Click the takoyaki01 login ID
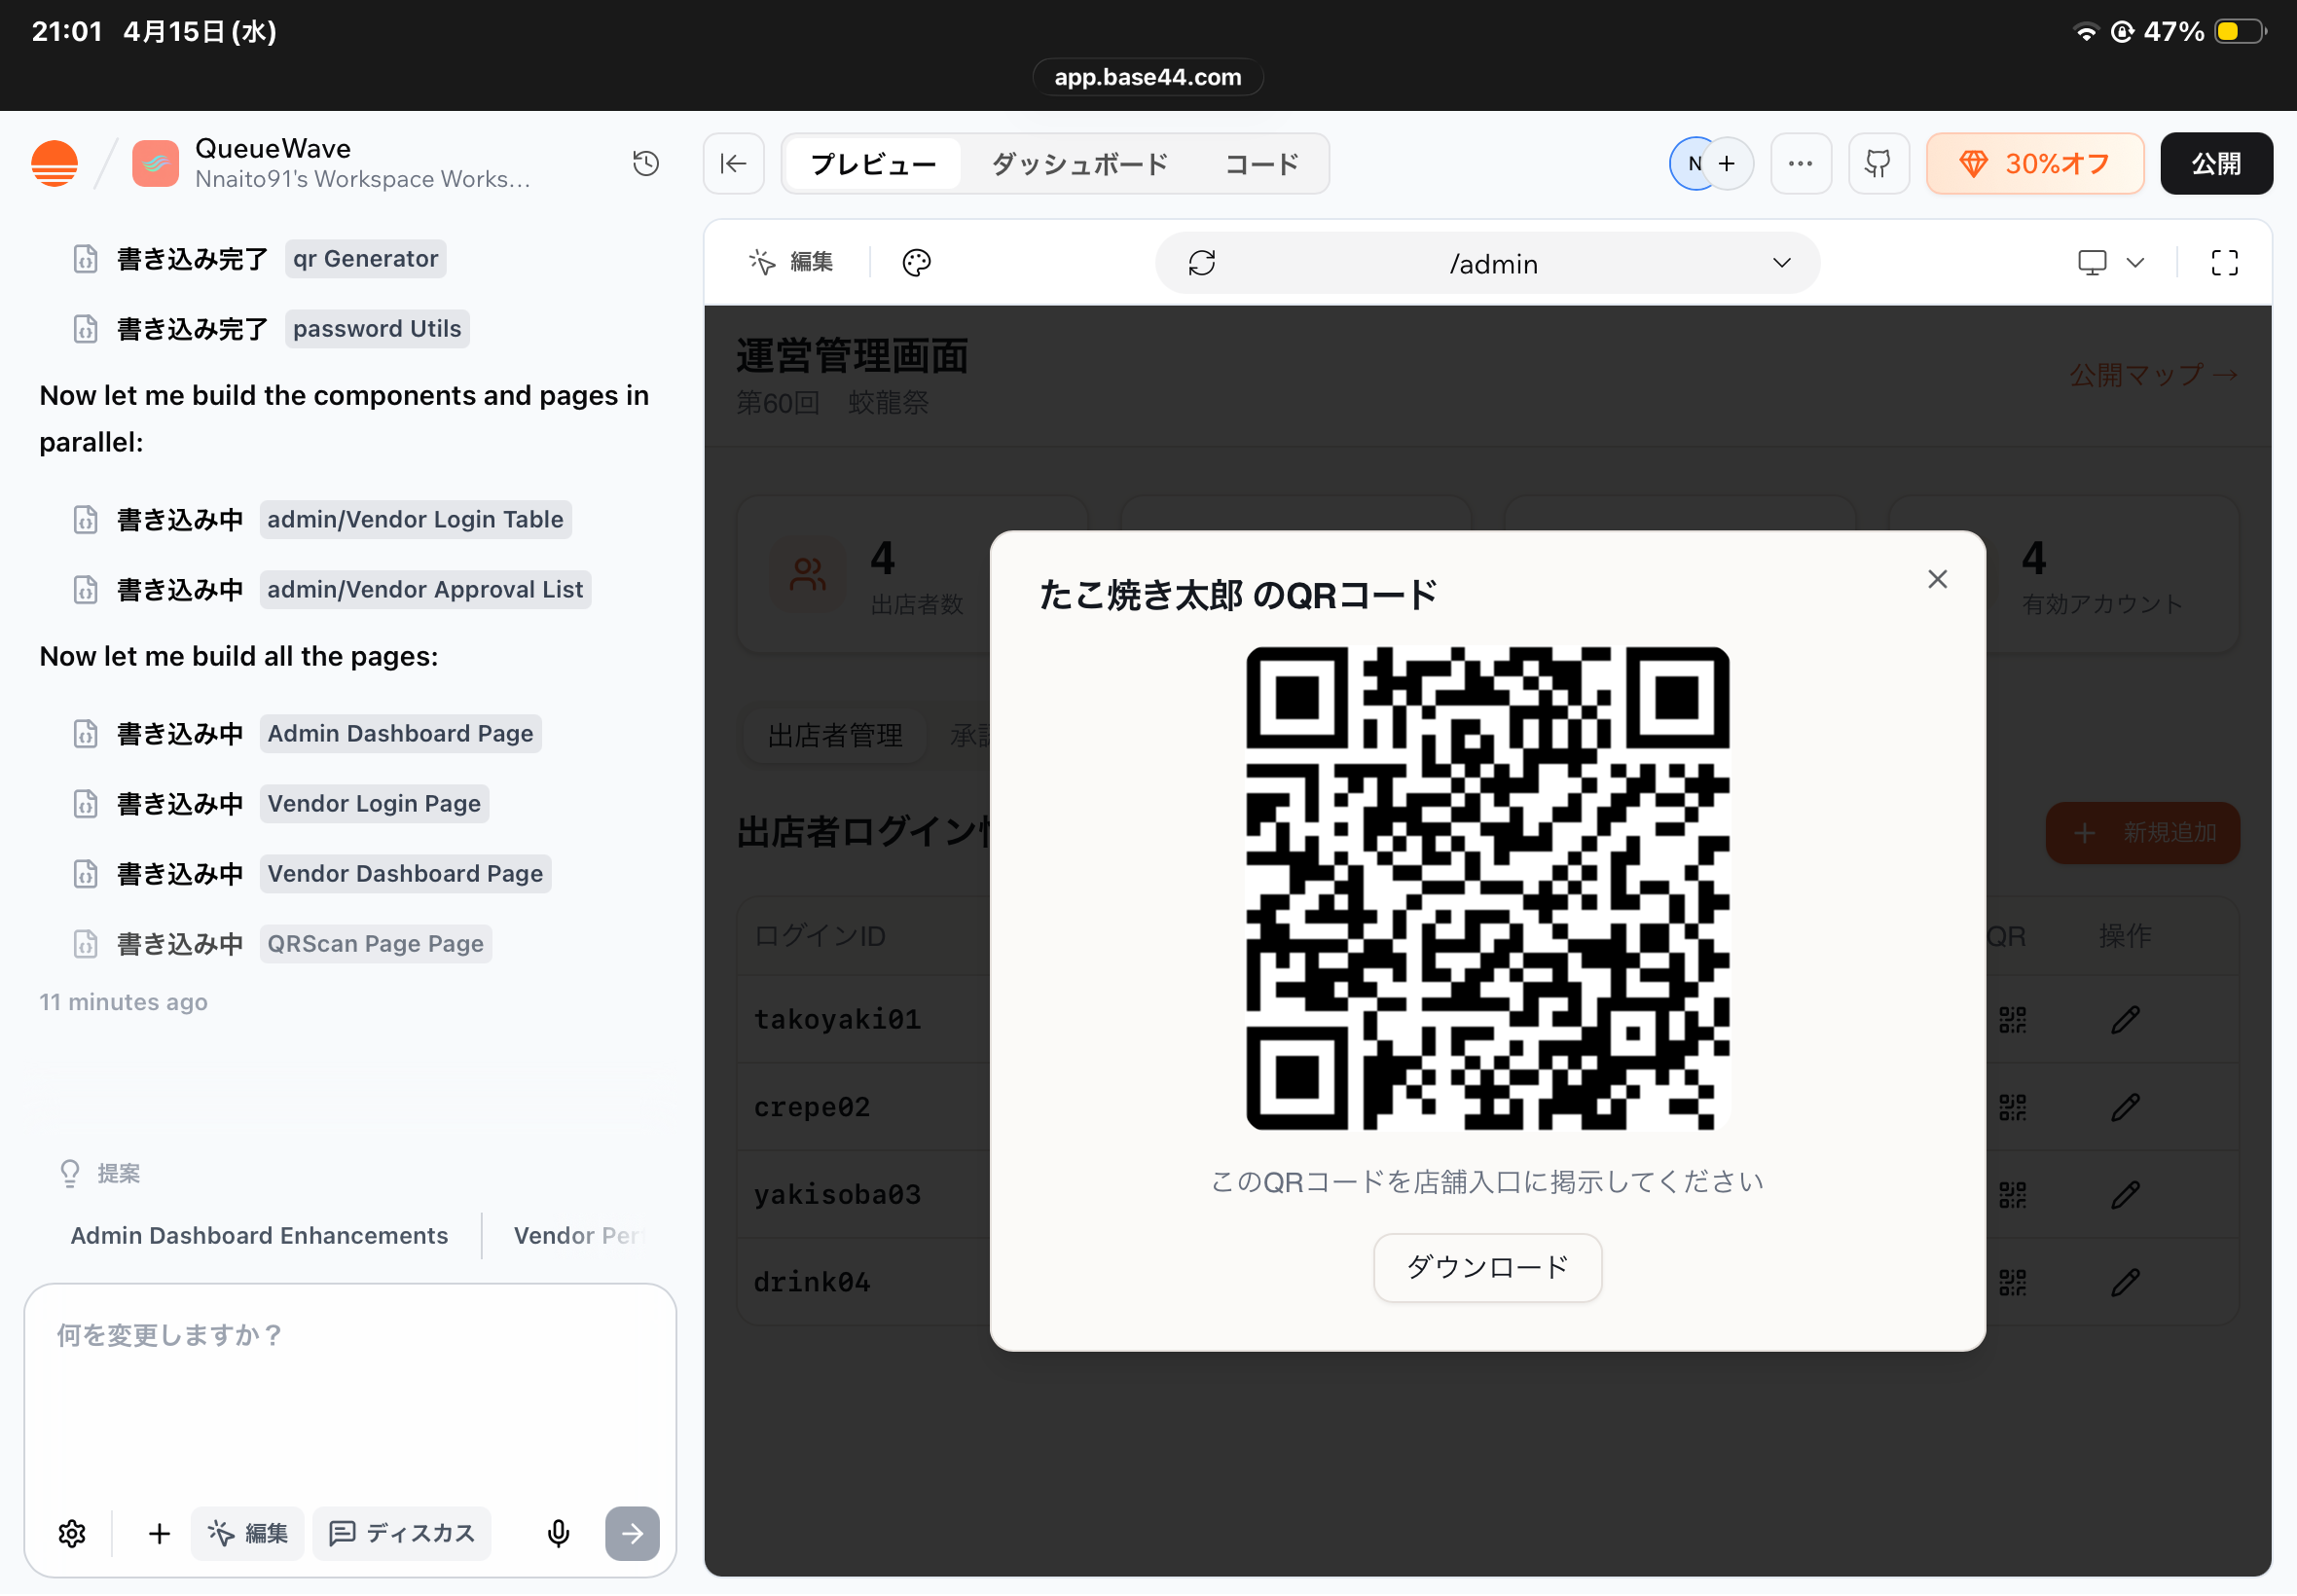2297x1596 pixels. (837, 1020)
